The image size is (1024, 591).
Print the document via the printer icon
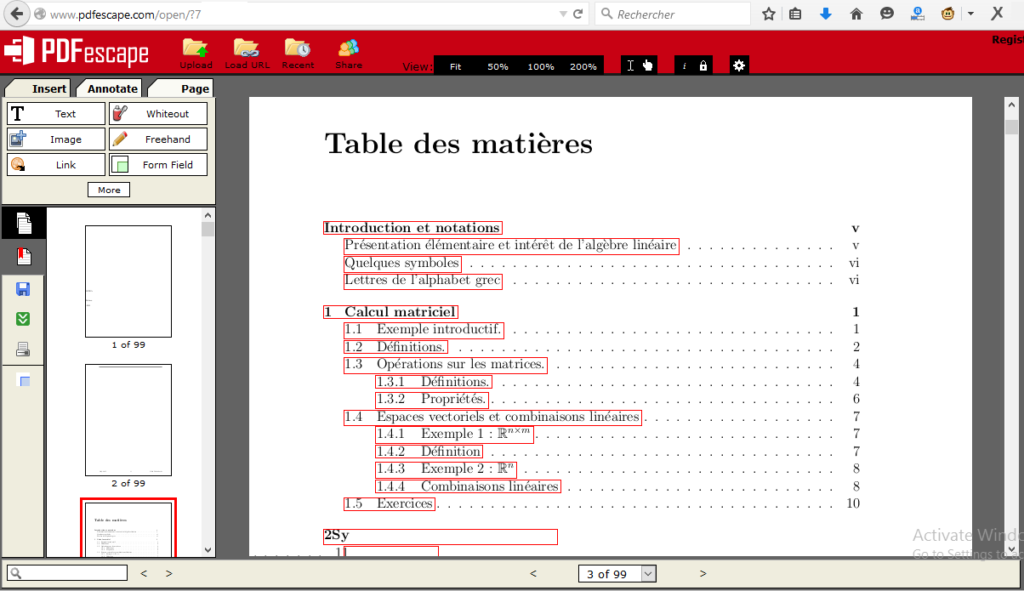[x=22, y=348]
